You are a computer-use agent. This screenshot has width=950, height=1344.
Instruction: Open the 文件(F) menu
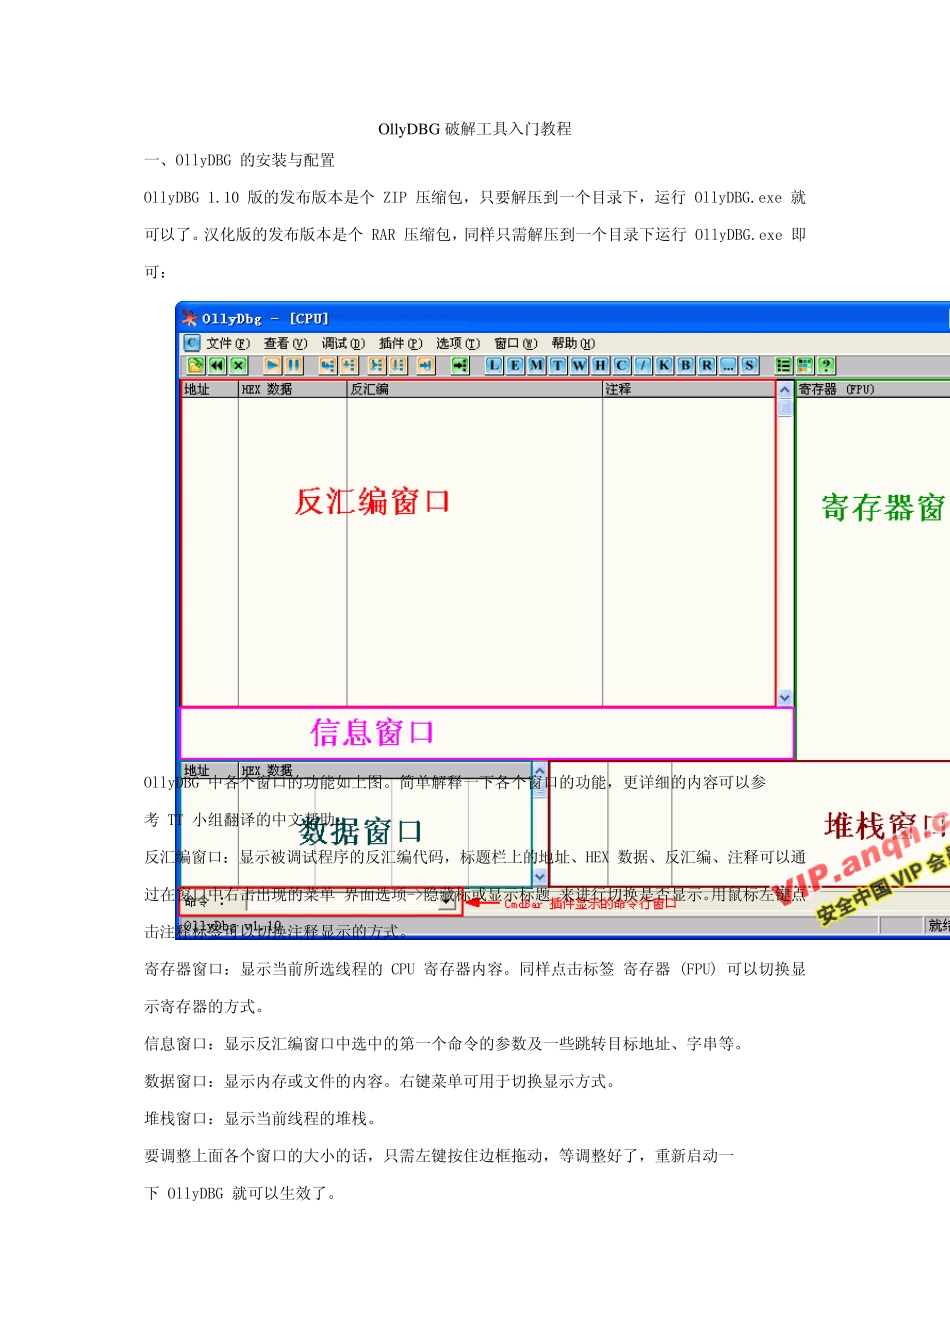tap(228, 343)
